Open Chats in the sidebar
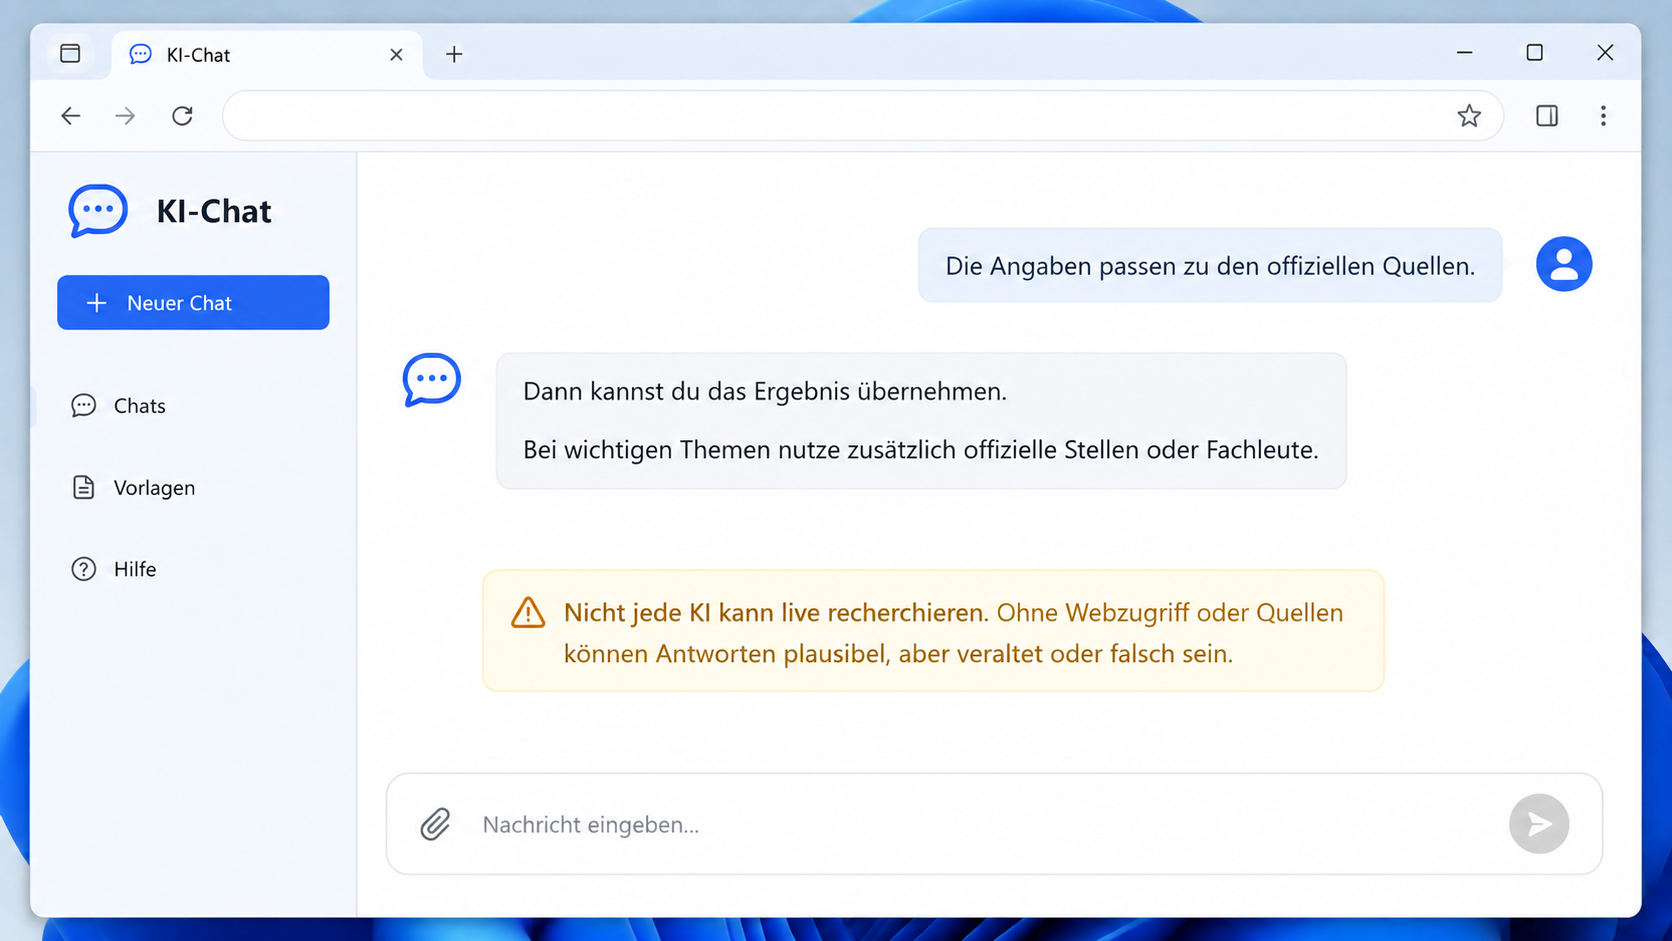Screen dimensions: 1672x941 click(118, 406)
